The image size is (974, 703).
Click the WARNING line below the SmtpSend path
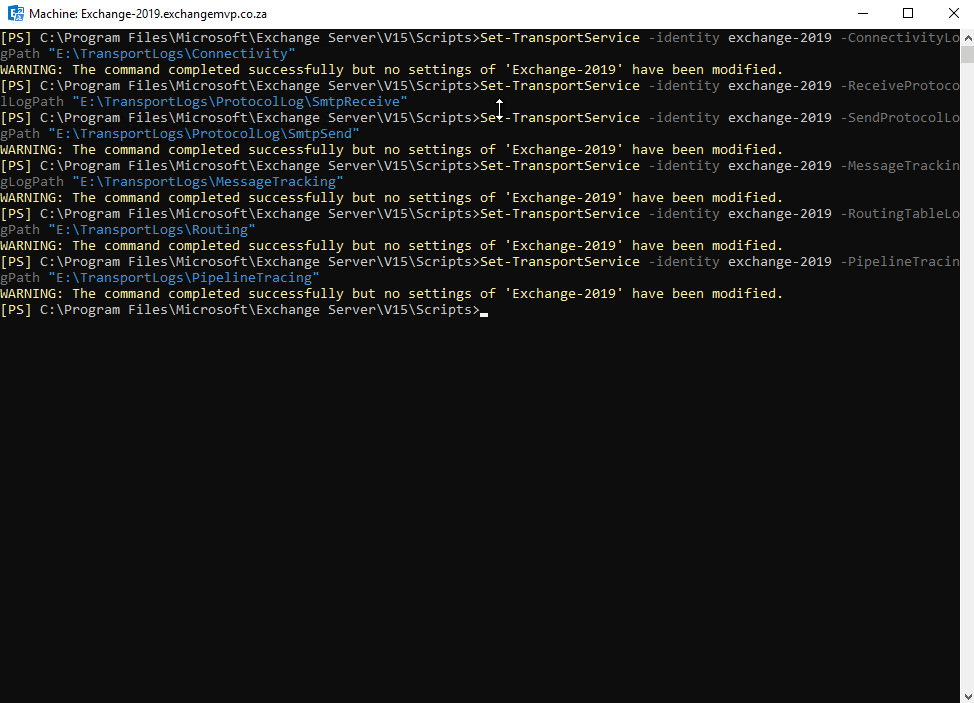pyautogui.click(x=391, y=150)
